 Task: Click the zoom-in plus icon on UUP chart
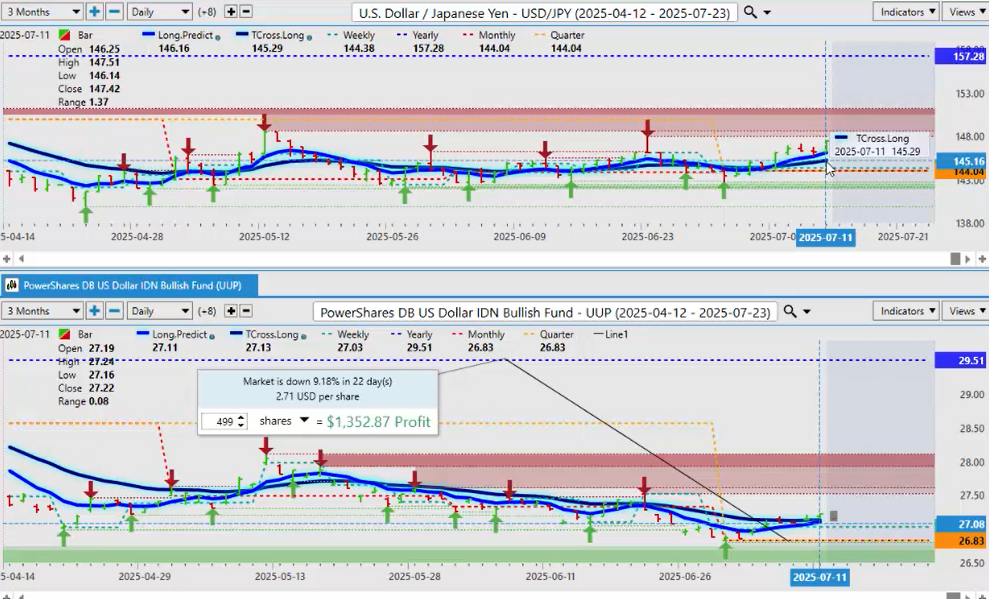point(95,311)
